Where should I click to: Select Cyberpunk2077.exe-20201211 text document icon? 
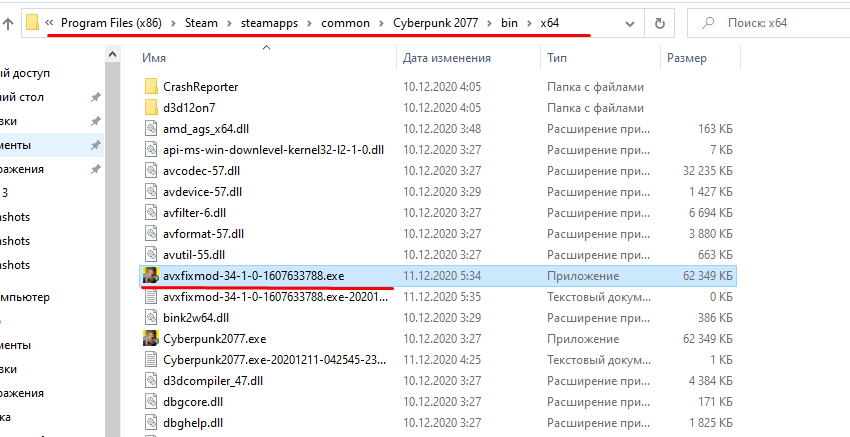pyautogui.click(x=151, y=360)
